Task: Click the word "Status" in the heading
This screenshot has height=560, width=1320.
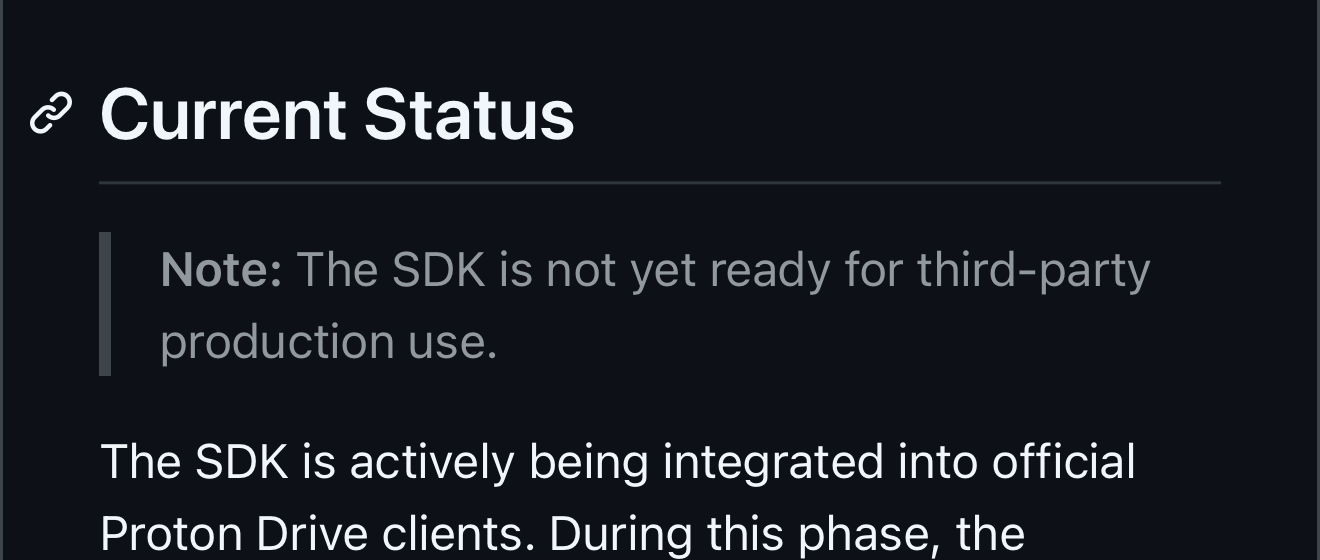Action: pyautogui.click(x=469, y=114)
